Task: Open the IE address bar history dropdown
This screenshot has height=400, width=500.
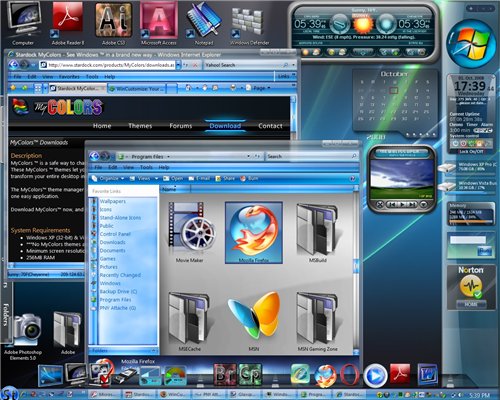Action: click(x=178, y=65)
